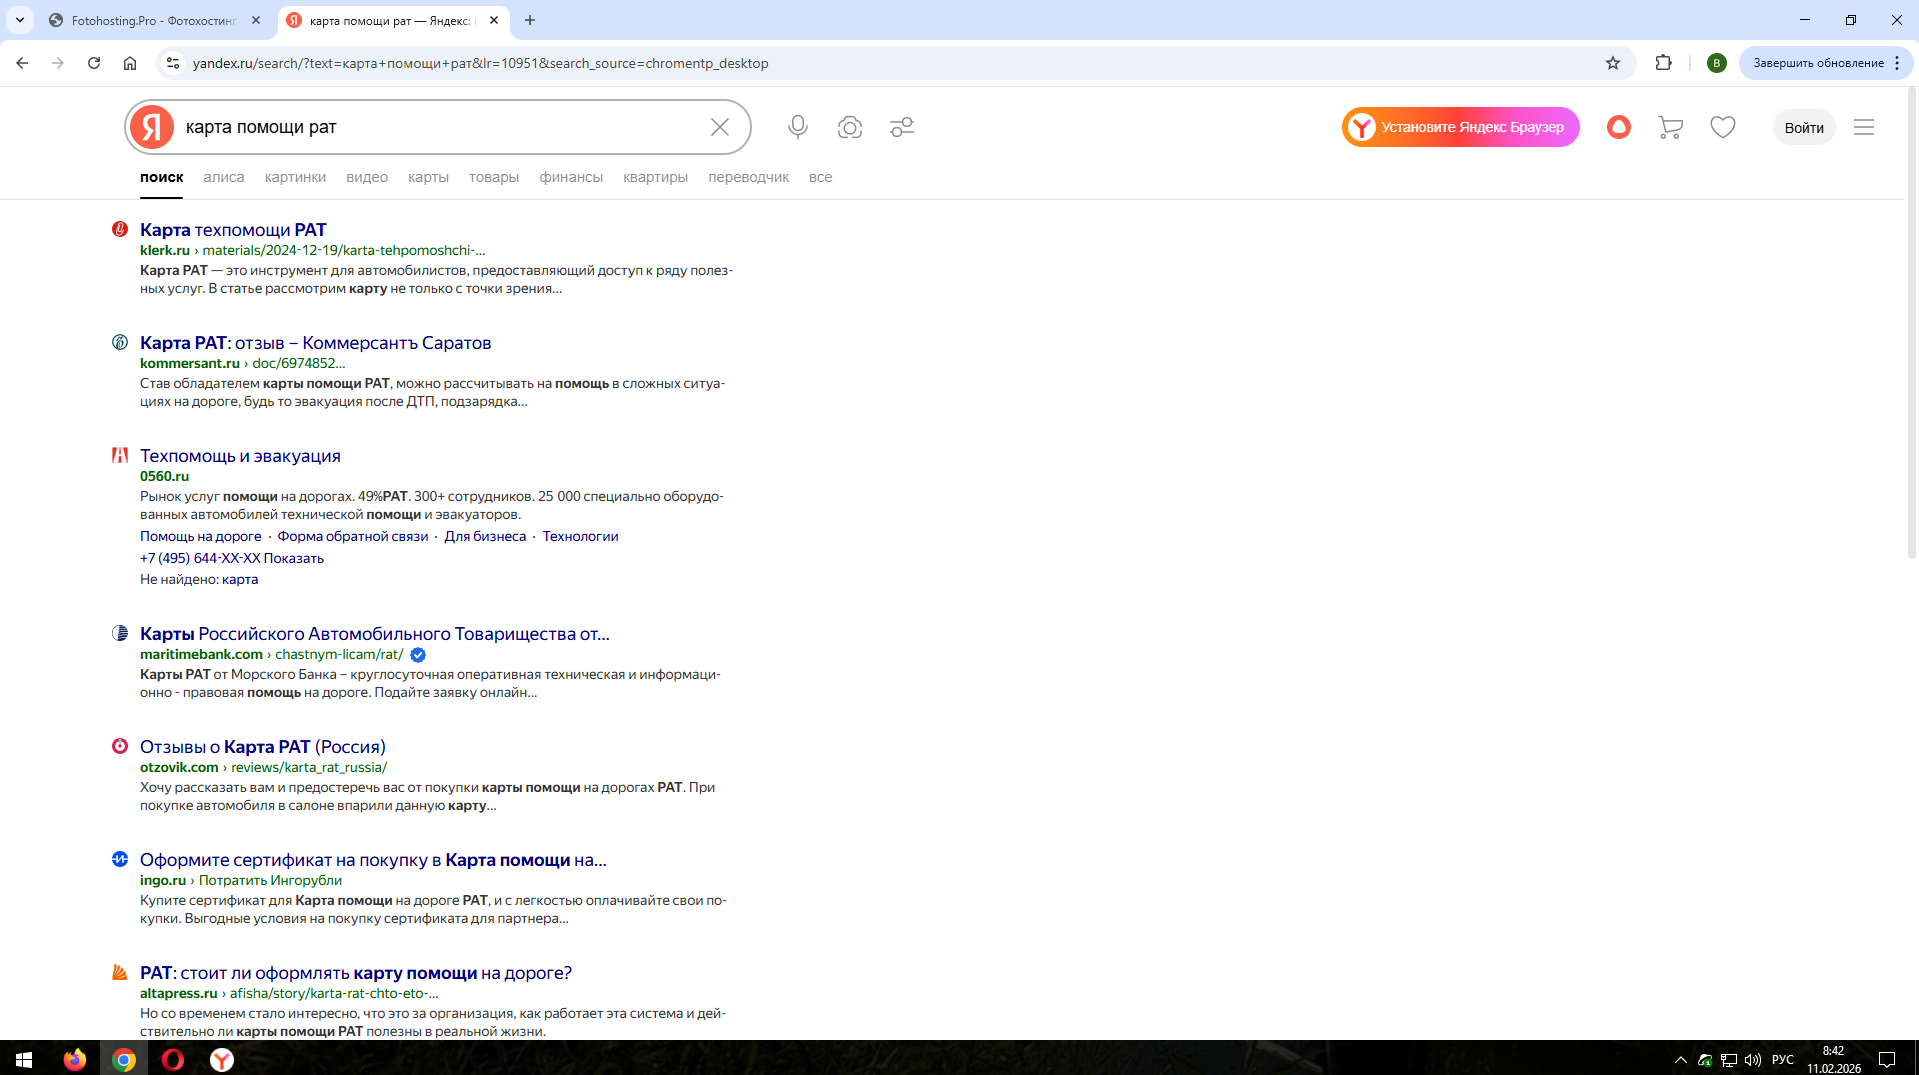The height and width of the screenshot is (1075, 1919).
Task: Launch Firefox from the taskbar
Action: (75, 1059)
